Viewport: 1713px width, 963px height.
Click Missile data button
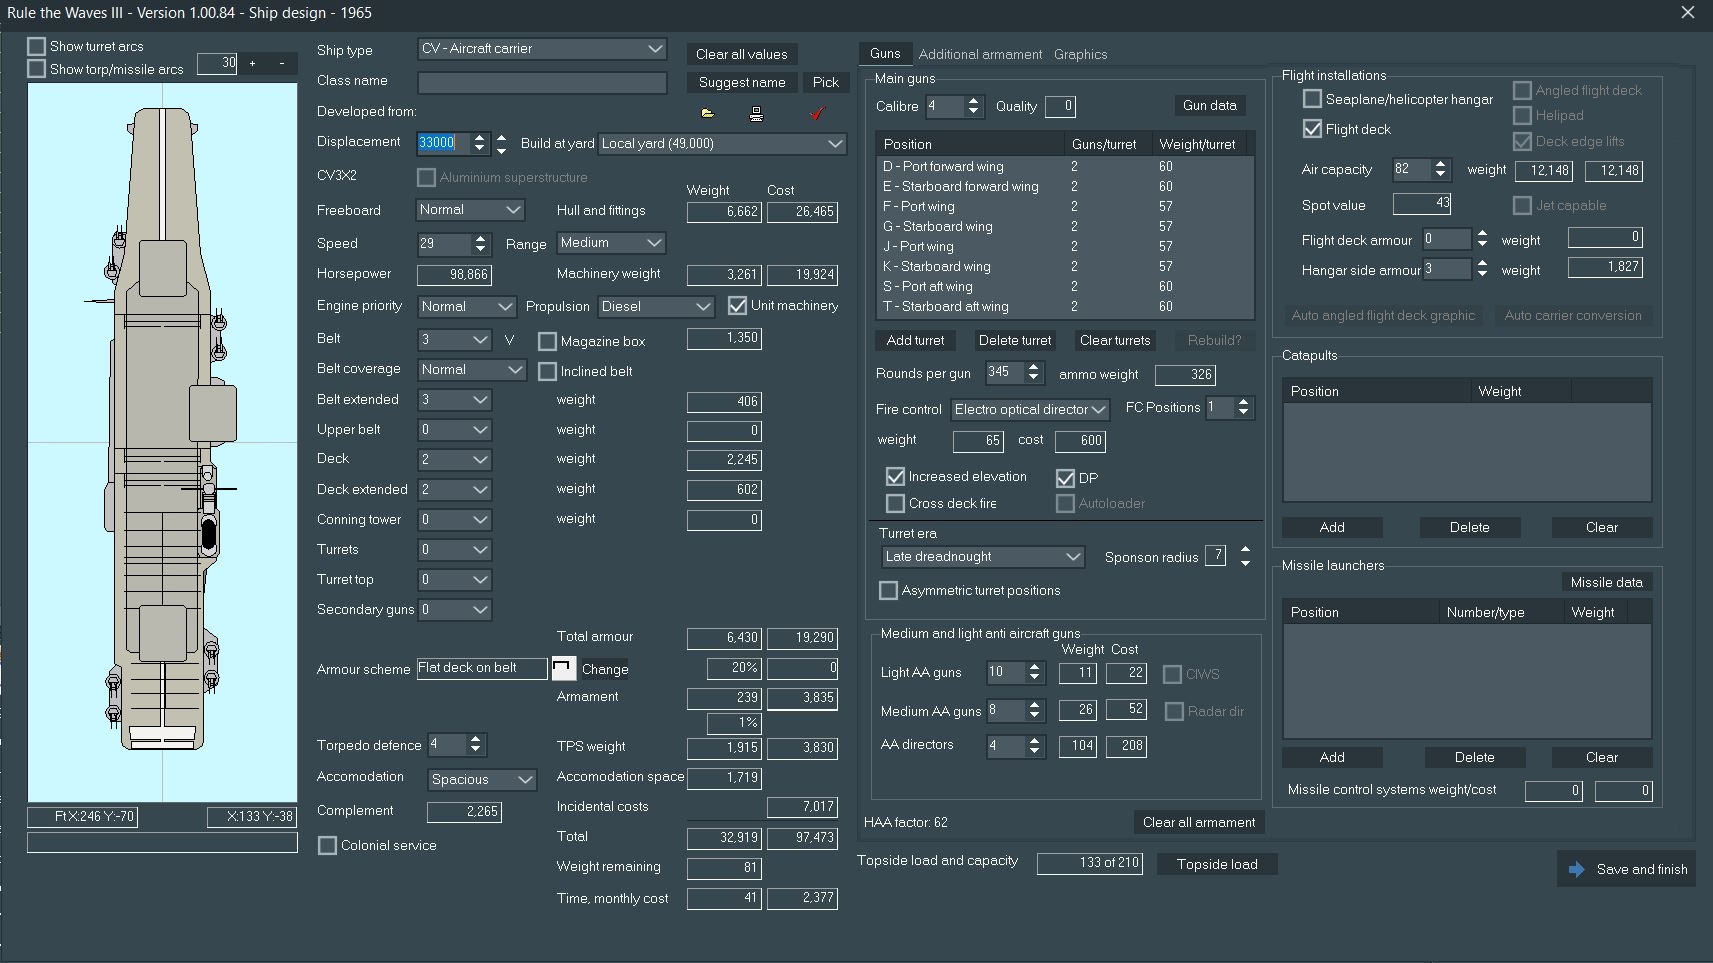pyautogui.click(x=1606, y=582)
